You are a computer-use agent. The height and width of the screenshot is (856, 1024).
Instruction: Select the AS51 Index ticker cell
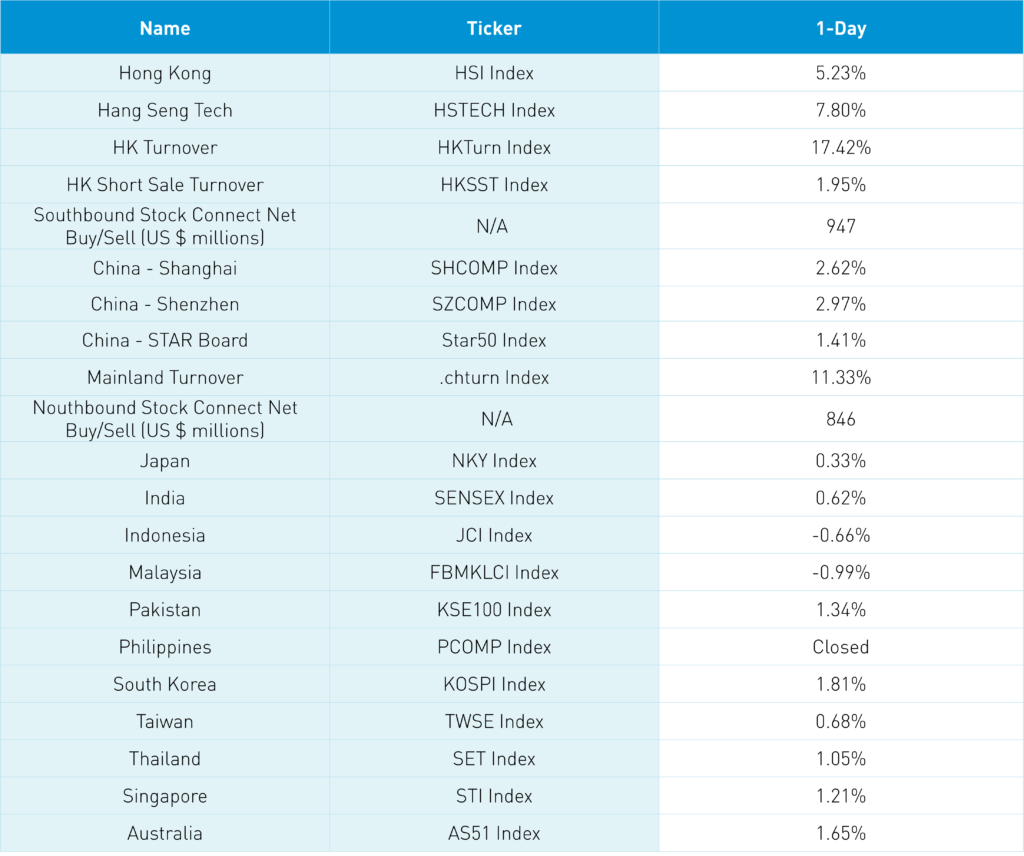[494, 833]
